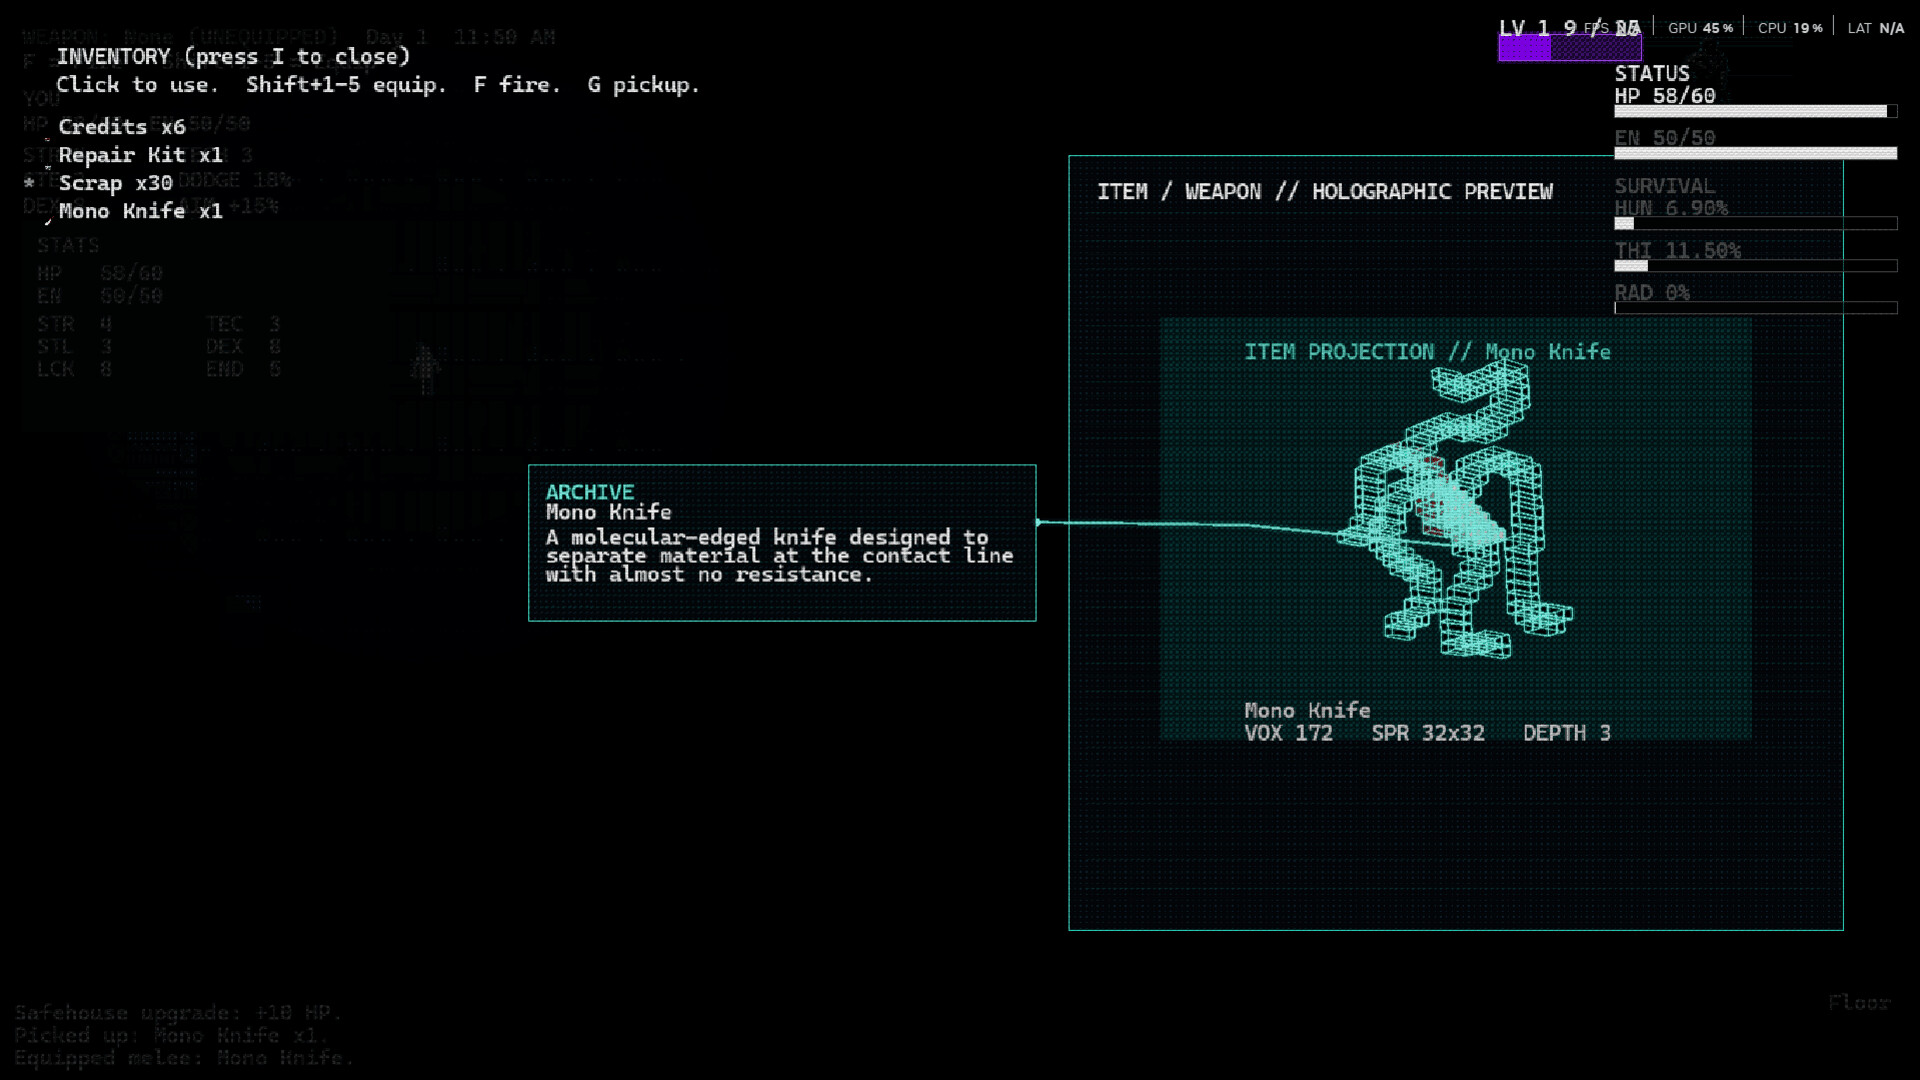Select Mono Knife in inventory list
1920x1080 pixels.
[x=140, y=211]
